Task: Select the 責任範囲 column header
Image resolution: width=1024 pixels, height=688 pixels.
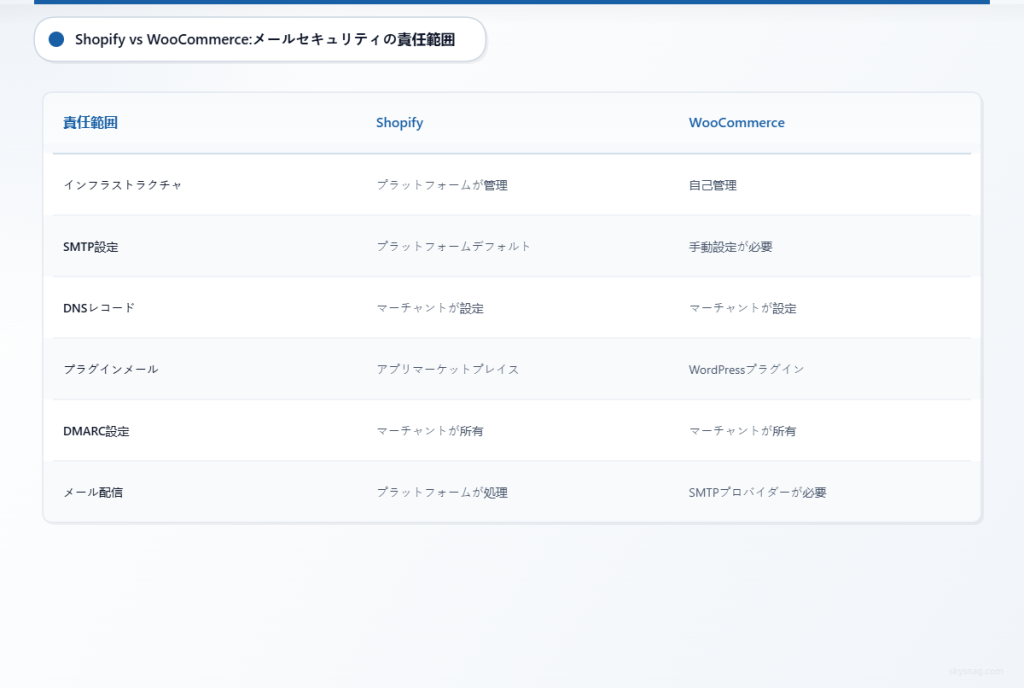Action: pos(90,123)
